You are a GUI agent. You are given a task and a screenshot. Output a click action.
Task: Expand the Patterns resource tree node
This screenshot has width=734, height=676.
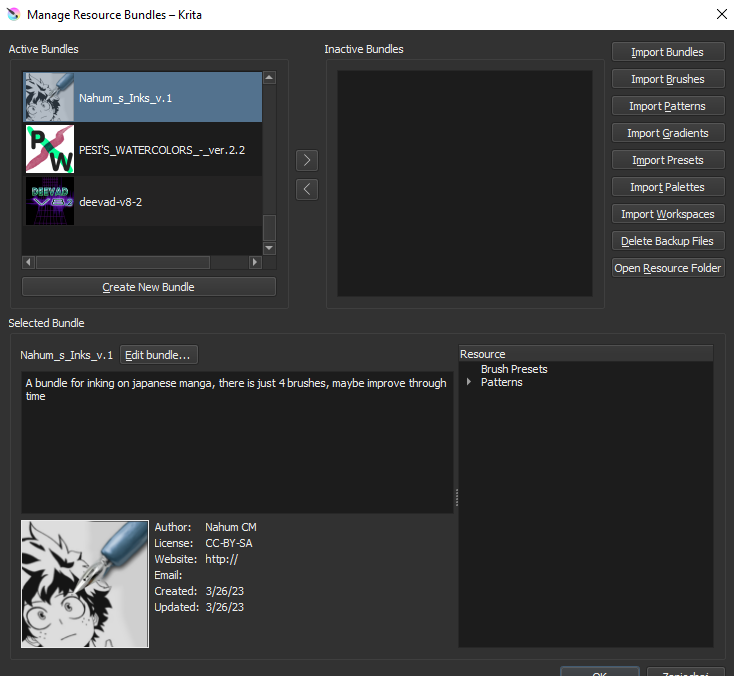pyautogui.click(x=469, y=382)
